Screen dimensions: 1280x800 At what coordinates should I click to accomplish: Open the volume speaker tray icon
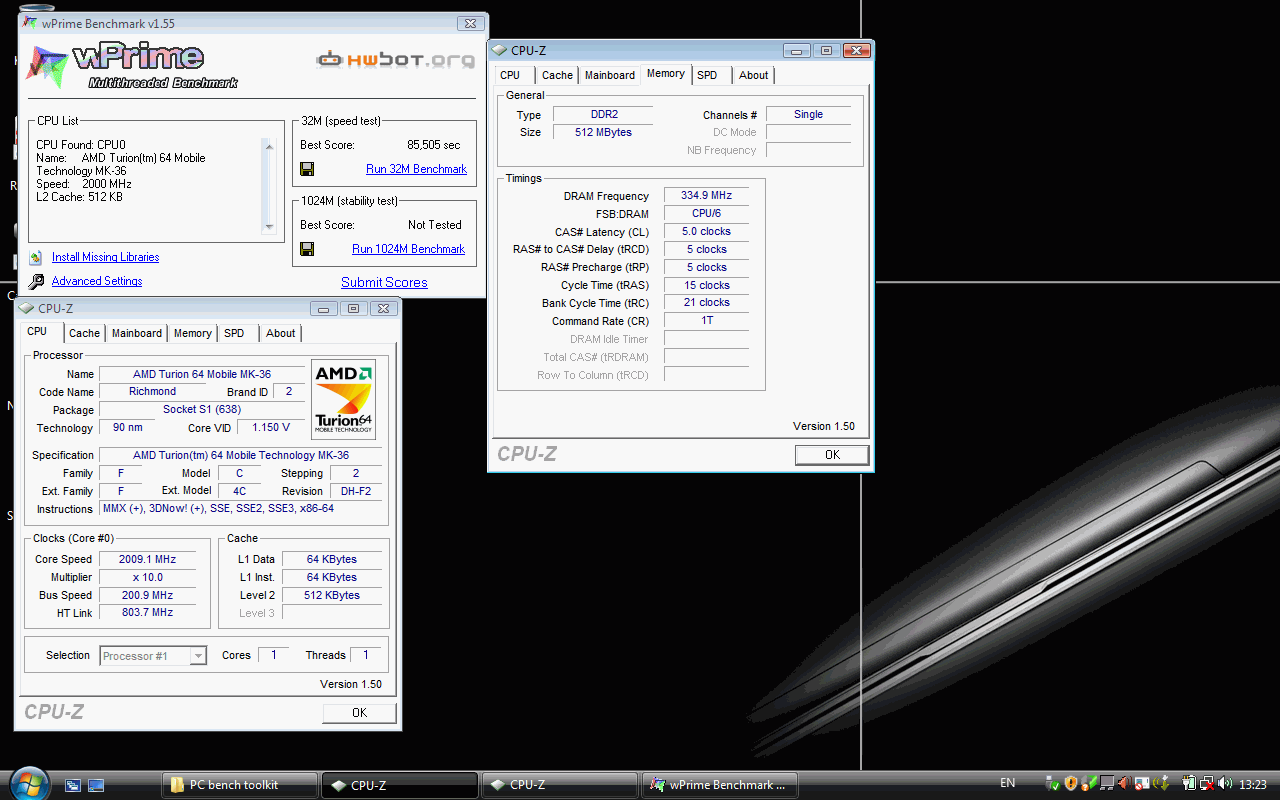[1225, 783]
